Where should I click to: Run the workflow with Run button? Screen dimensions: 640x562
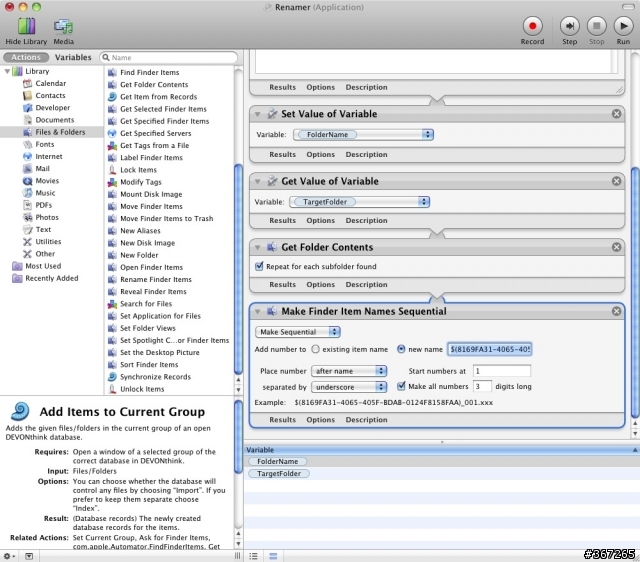623,26
